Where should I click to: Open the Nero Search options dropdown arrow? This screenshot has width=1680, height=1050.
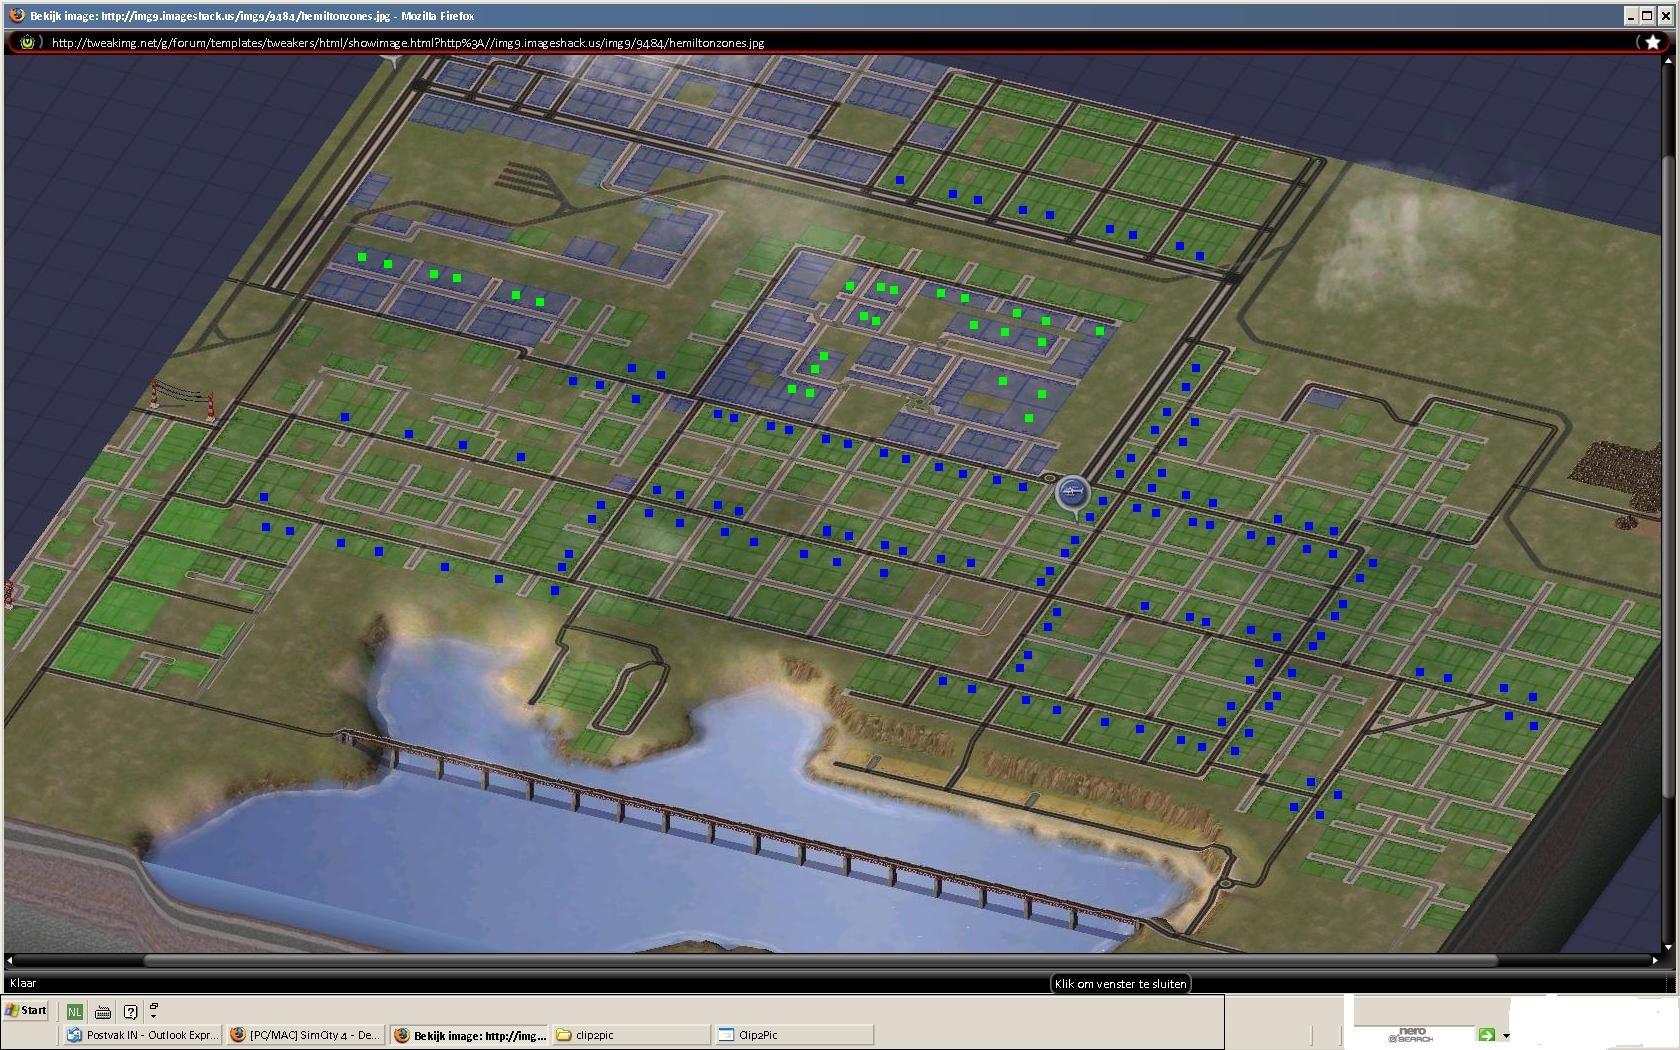point(1506,1036)
